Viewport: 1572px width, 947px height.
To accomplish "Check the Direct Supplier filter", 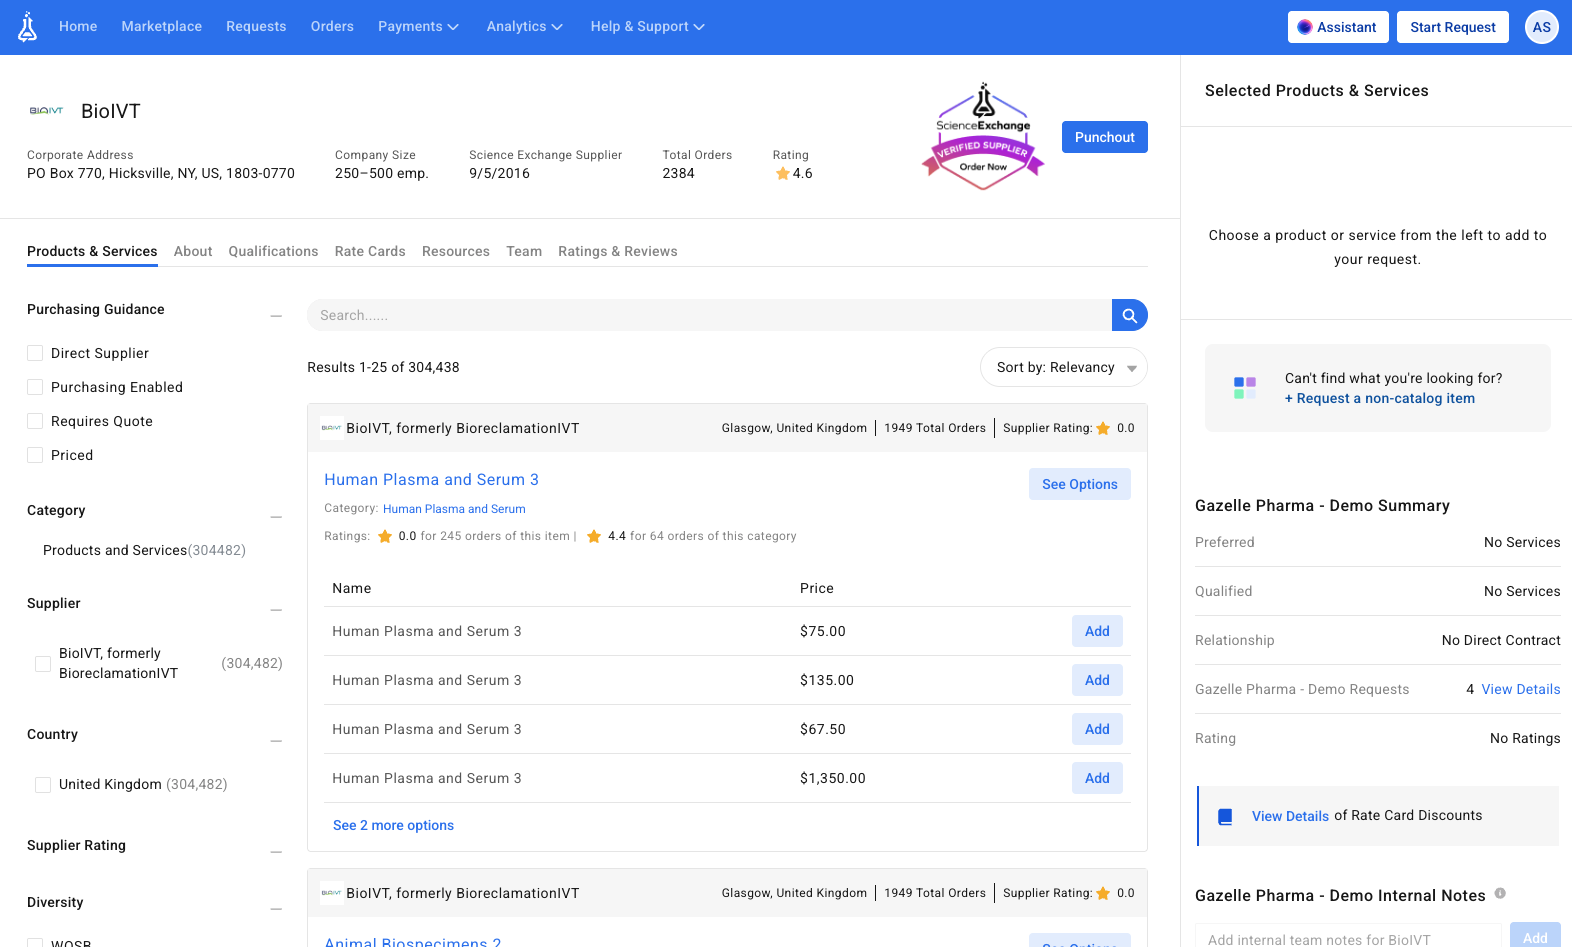I will [35, 353].
